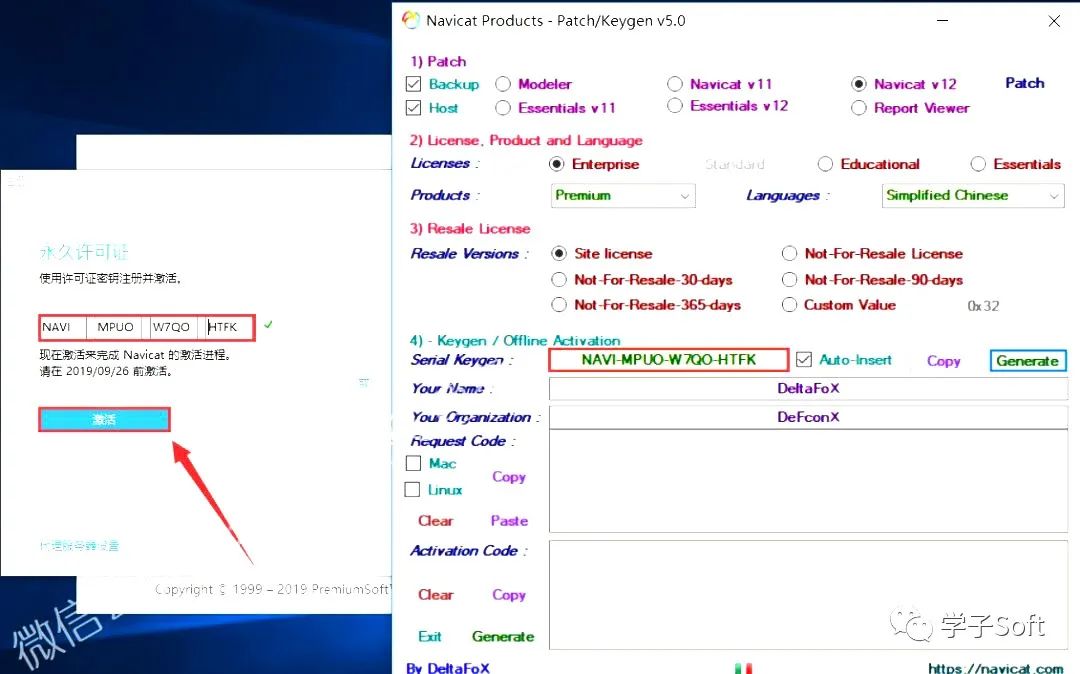Toggle the Mac checkbox

tap(413, 463)
